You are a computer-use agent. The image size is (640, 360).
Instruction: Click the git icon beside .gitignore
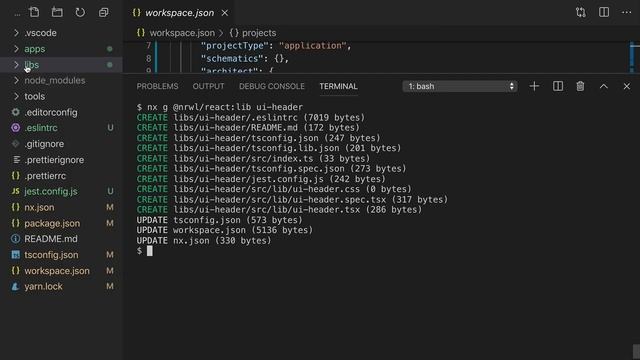16,144
